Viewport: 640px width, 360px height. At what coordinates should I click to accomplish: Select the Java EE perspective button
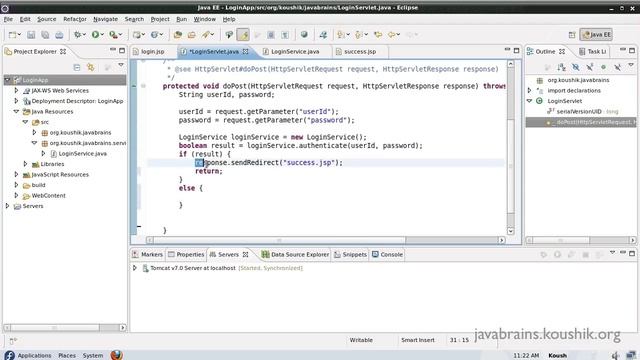click(596, 35)
